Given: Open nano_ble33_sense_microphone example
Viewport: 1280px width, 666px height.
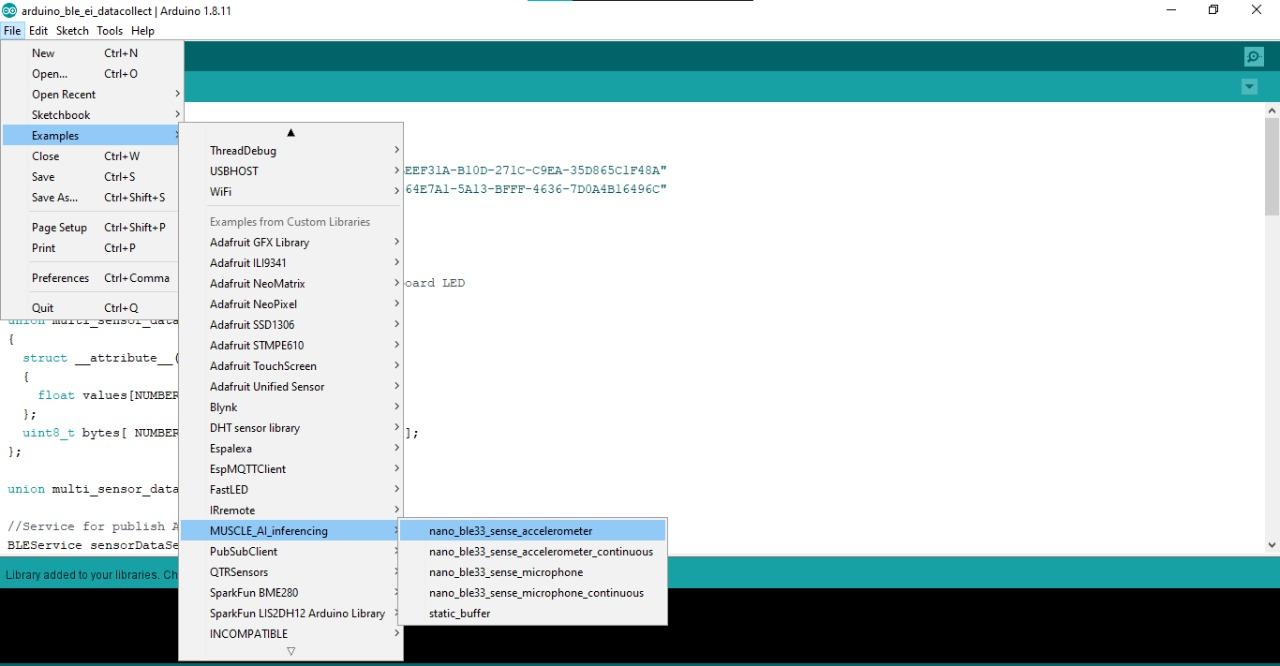Looking at the screenshot, I should tap(532, 572).
